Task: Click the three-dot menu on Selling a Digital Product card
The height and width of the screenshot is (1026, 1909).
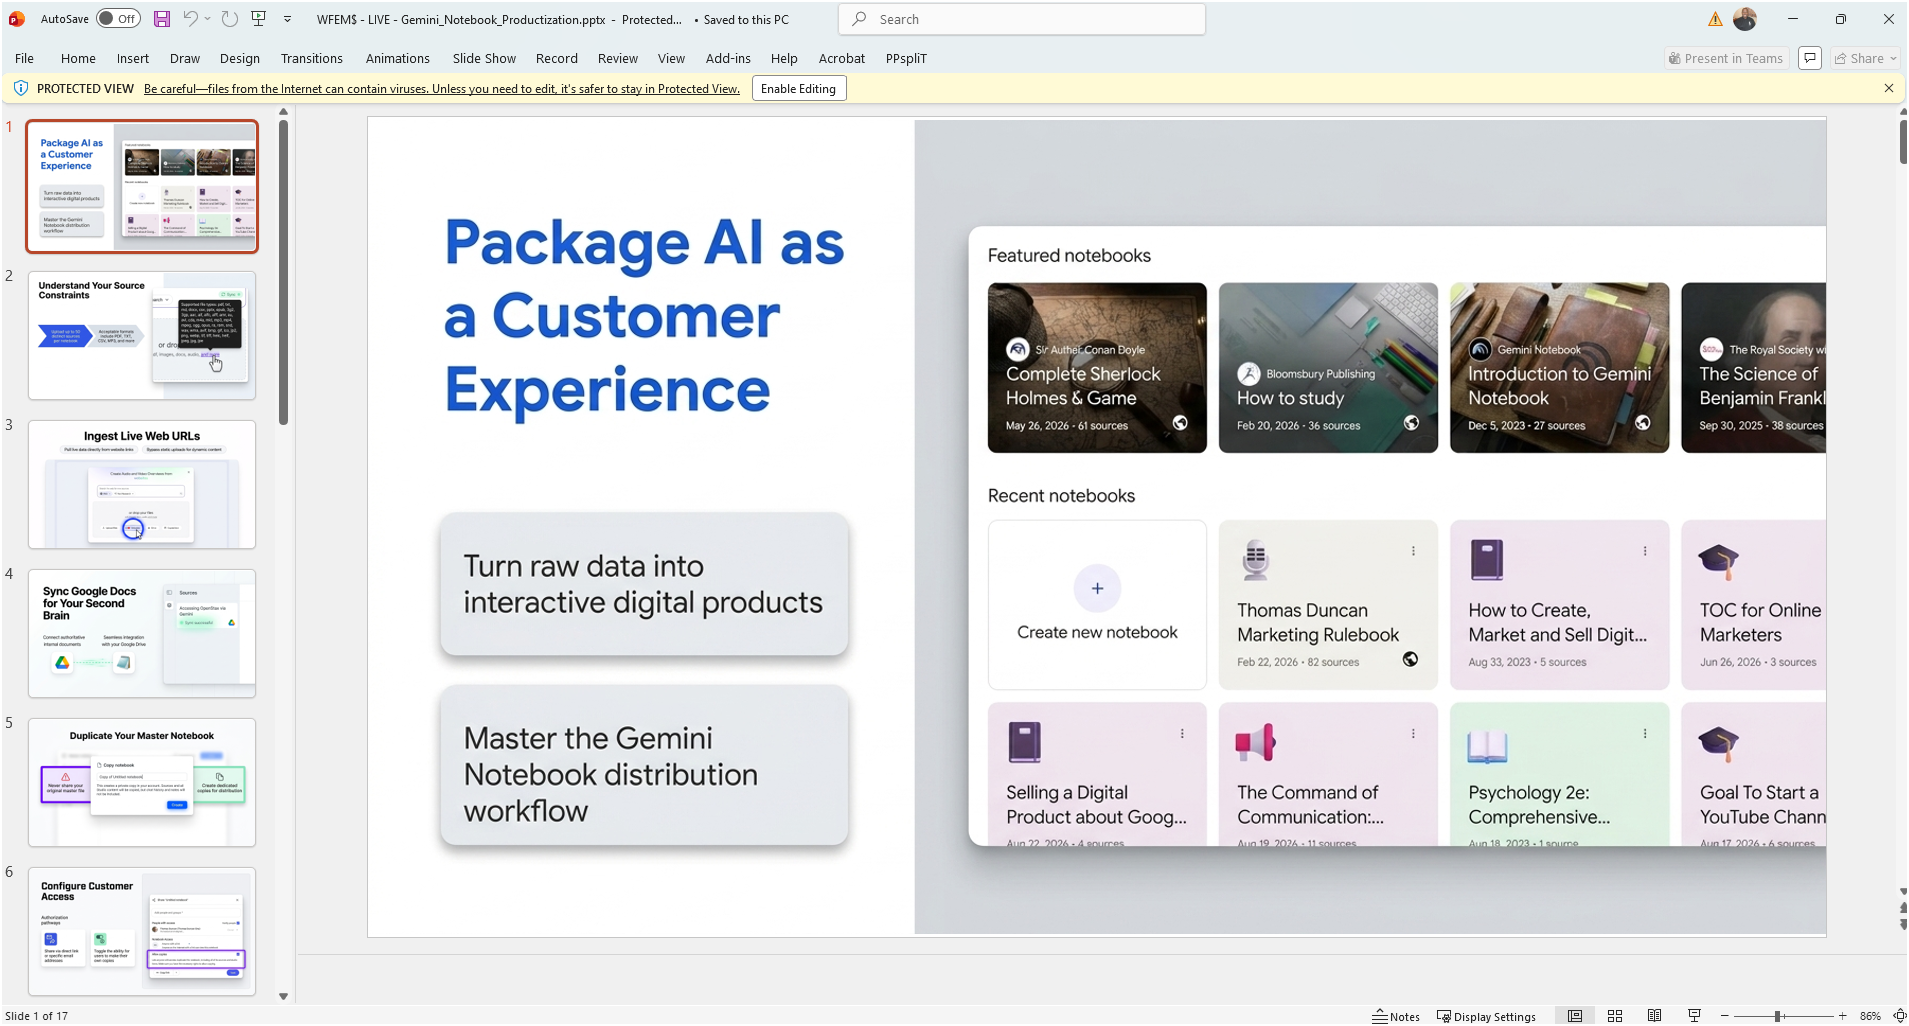Action: [1182, 734]
